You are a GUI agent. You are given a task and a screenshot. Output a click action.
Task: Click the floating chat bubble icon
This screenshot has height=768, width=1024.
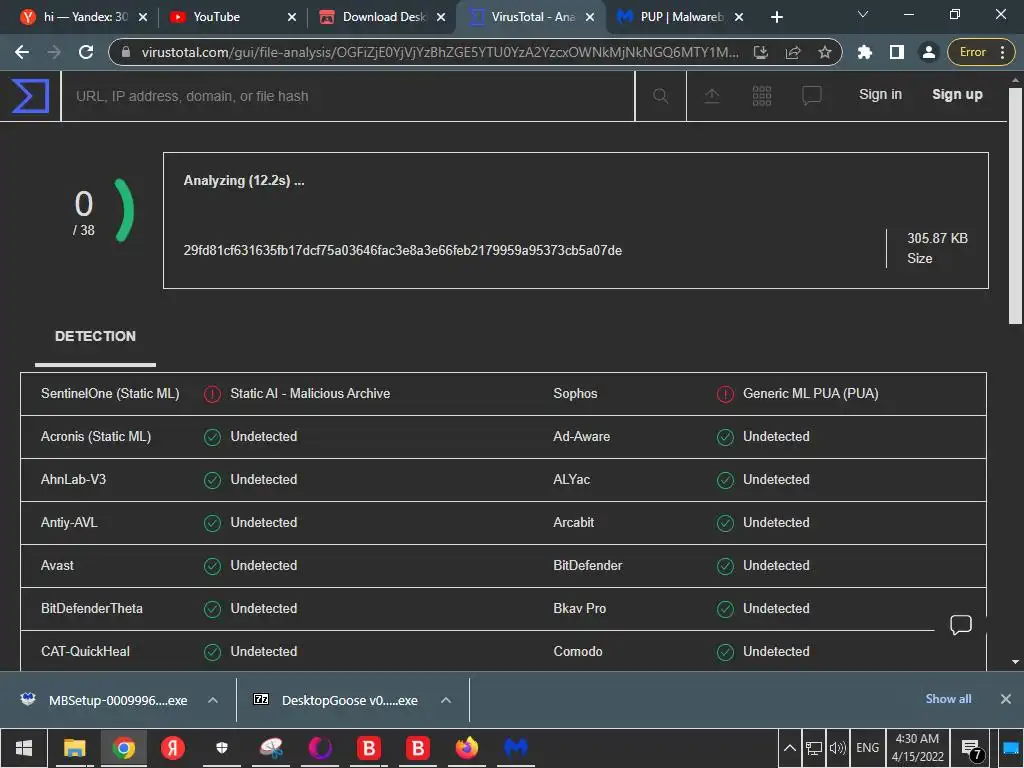pos(961,625)
